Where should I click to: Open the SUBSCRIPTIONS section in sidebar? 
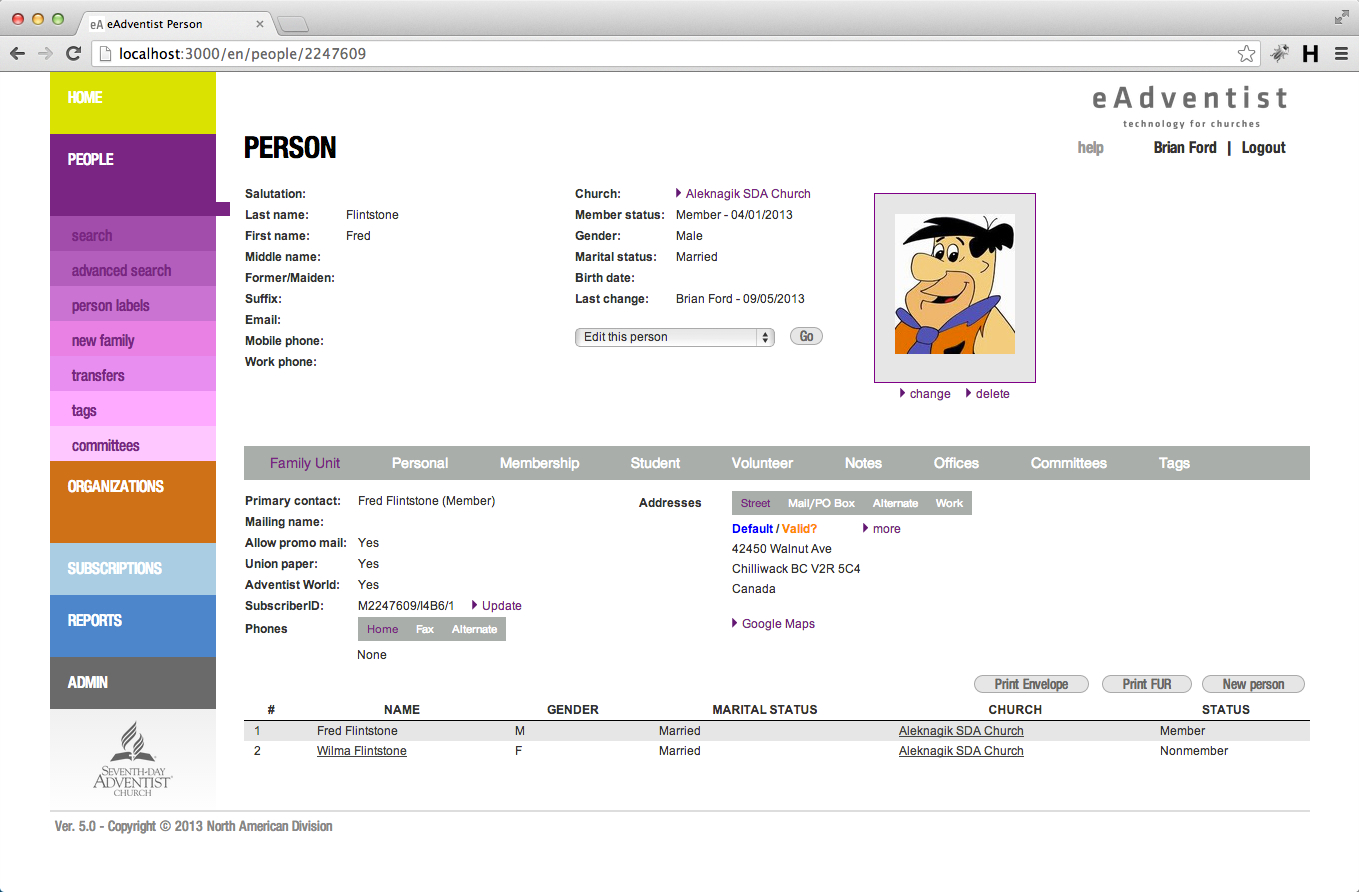(x=133, y=569)
